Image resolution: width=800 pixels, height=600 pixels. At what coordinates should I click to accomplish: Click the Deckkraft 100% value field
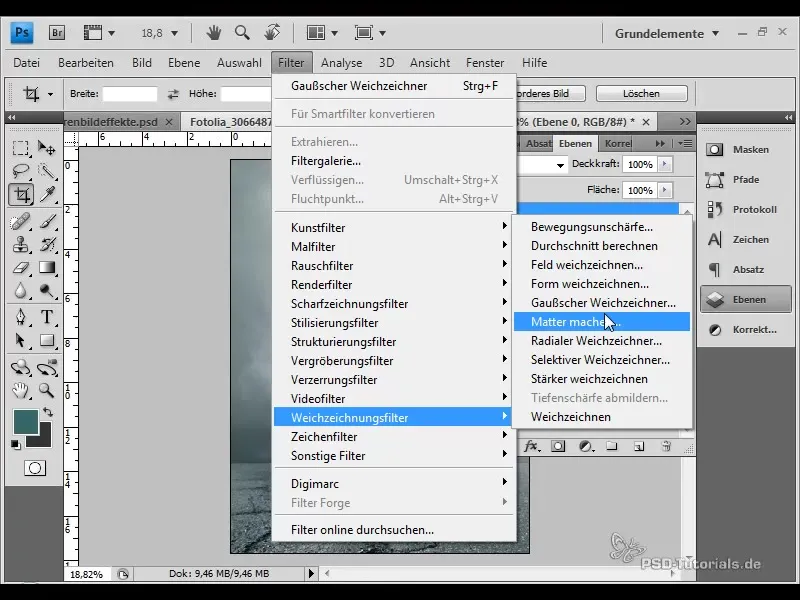point(640,164)
